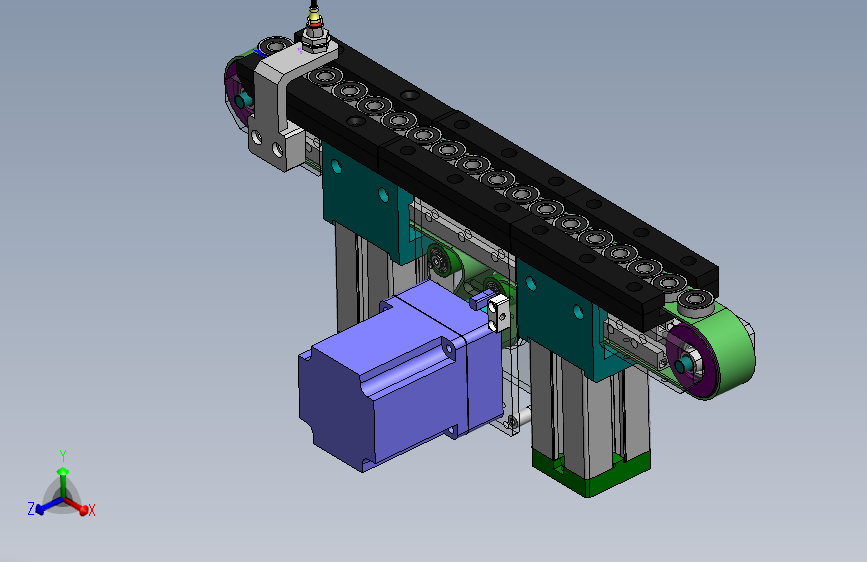The width and height of the screenshot is (867, 562).
Task: Click the blue Z axis of the triad
Action: click(x=49, y=506)
